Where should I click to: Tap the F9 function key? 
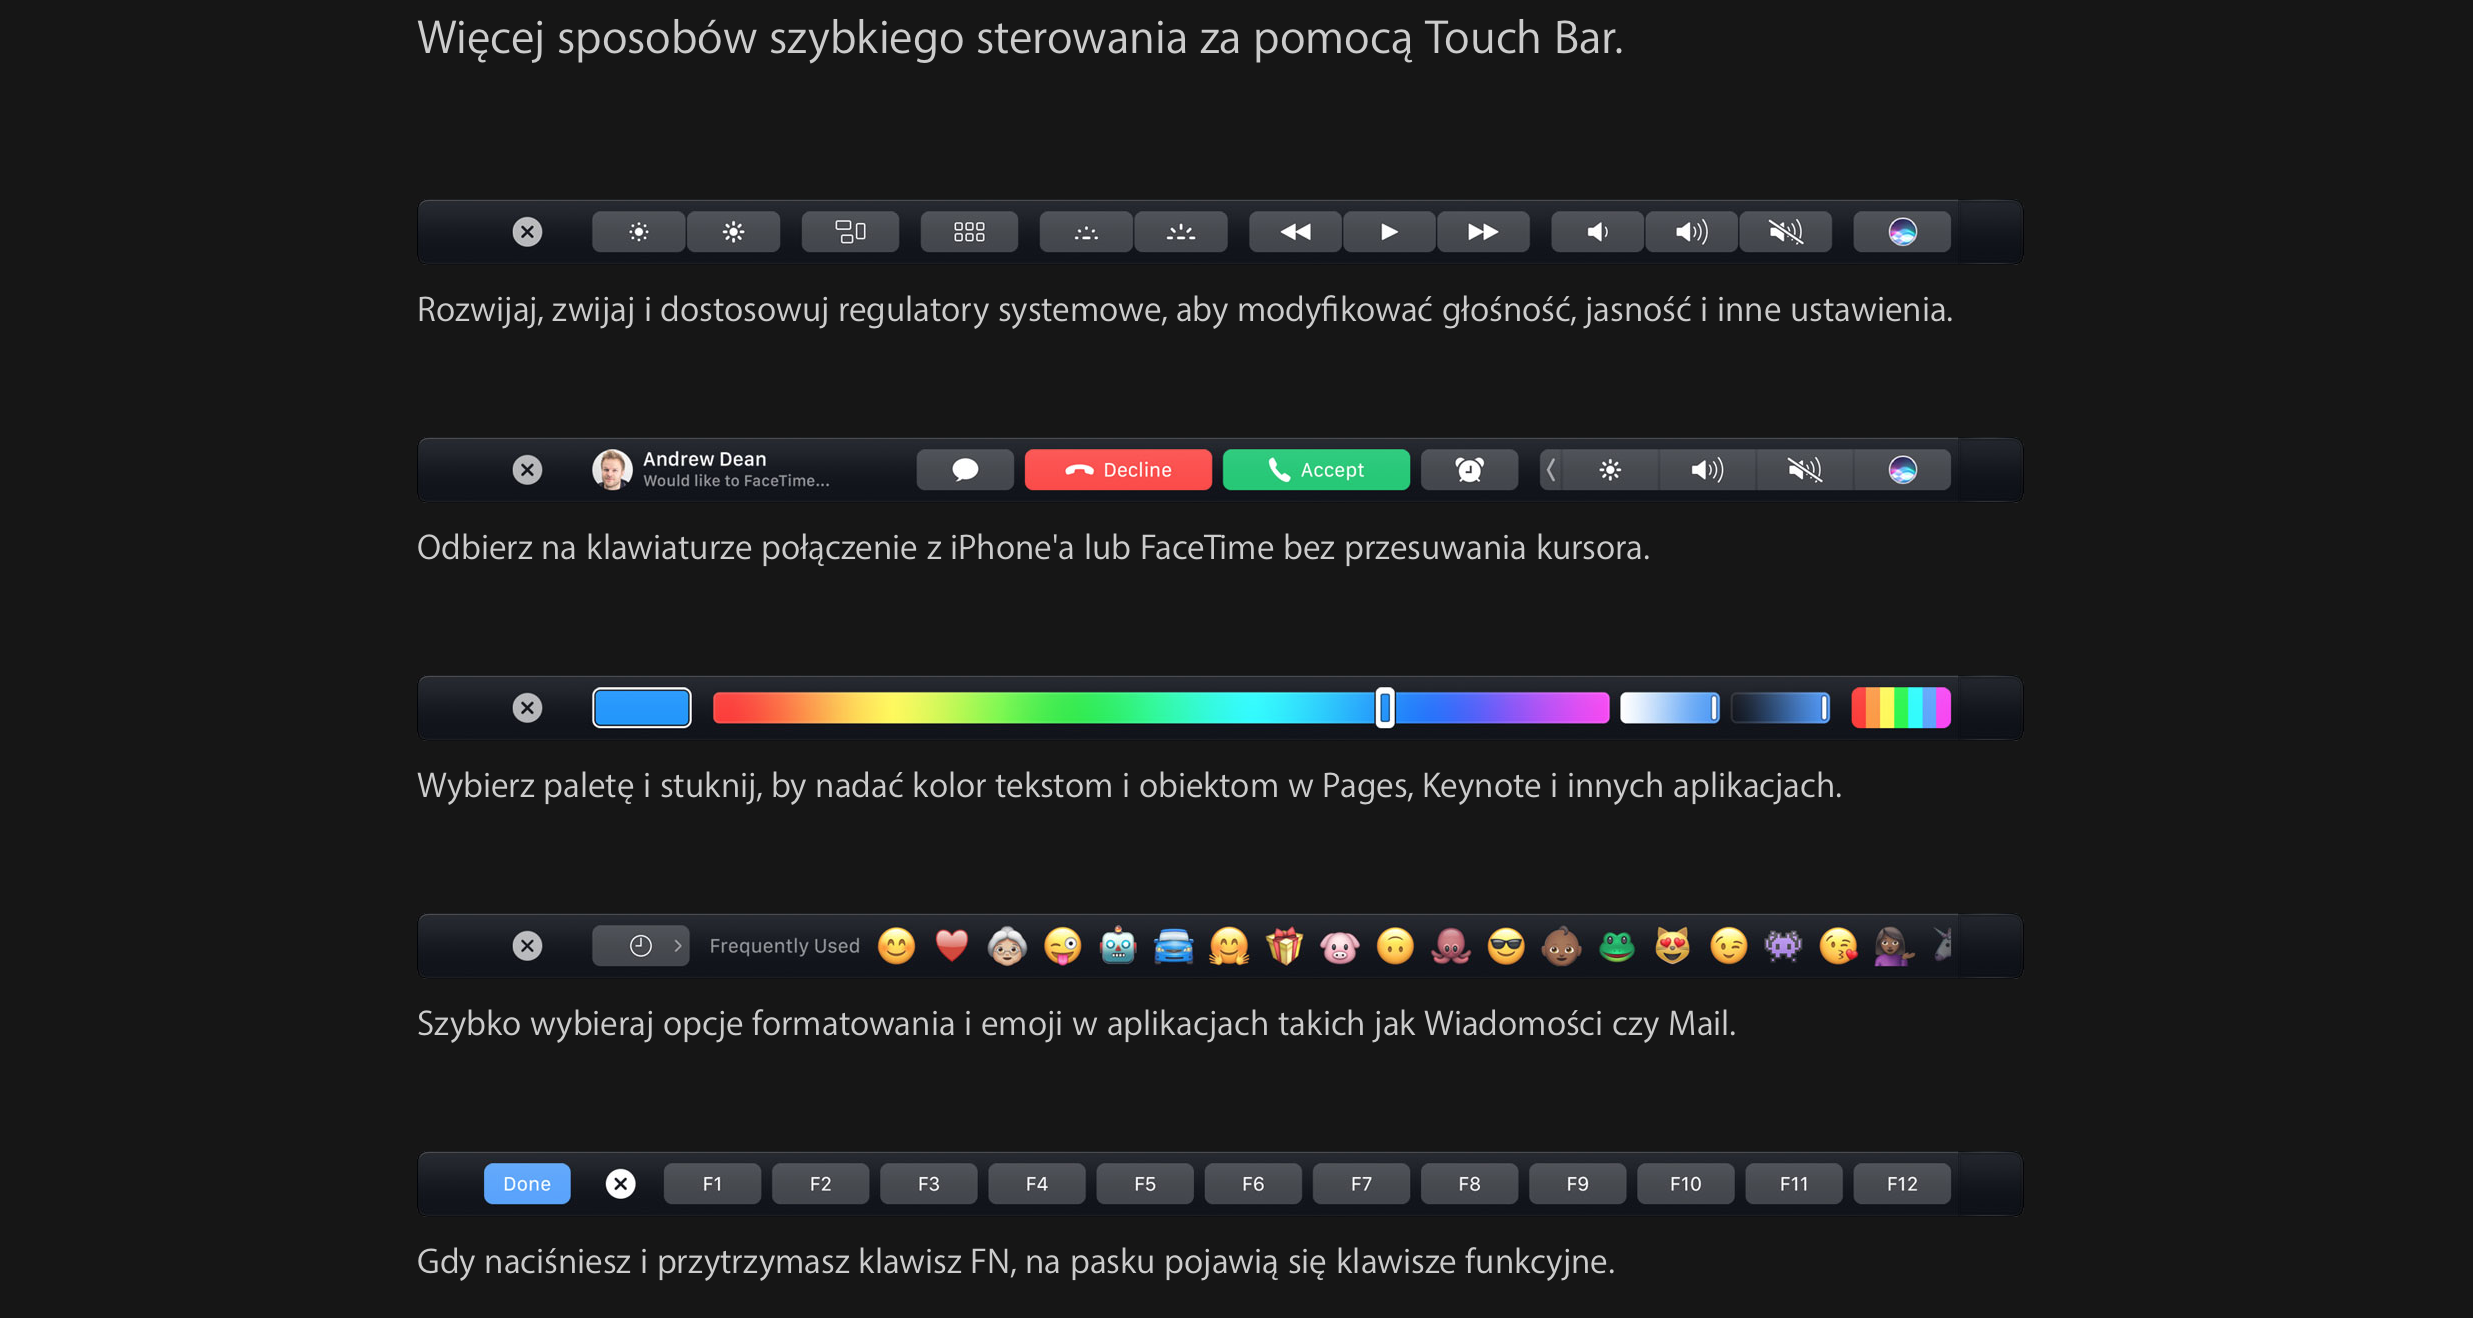coord(1577,1184)
